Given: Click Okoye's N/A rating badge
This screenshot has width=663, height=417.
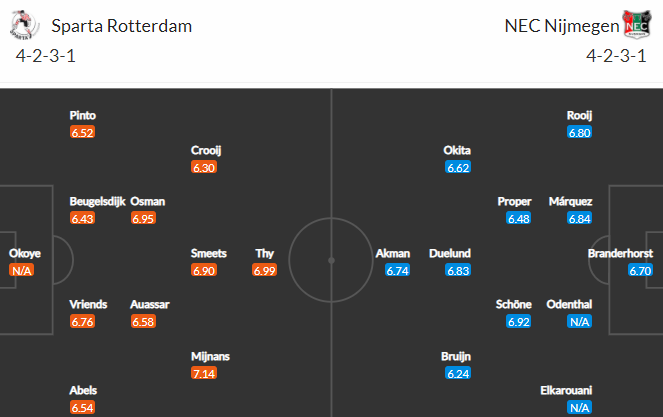Looking at the screenshot, I should pos(22,270).
